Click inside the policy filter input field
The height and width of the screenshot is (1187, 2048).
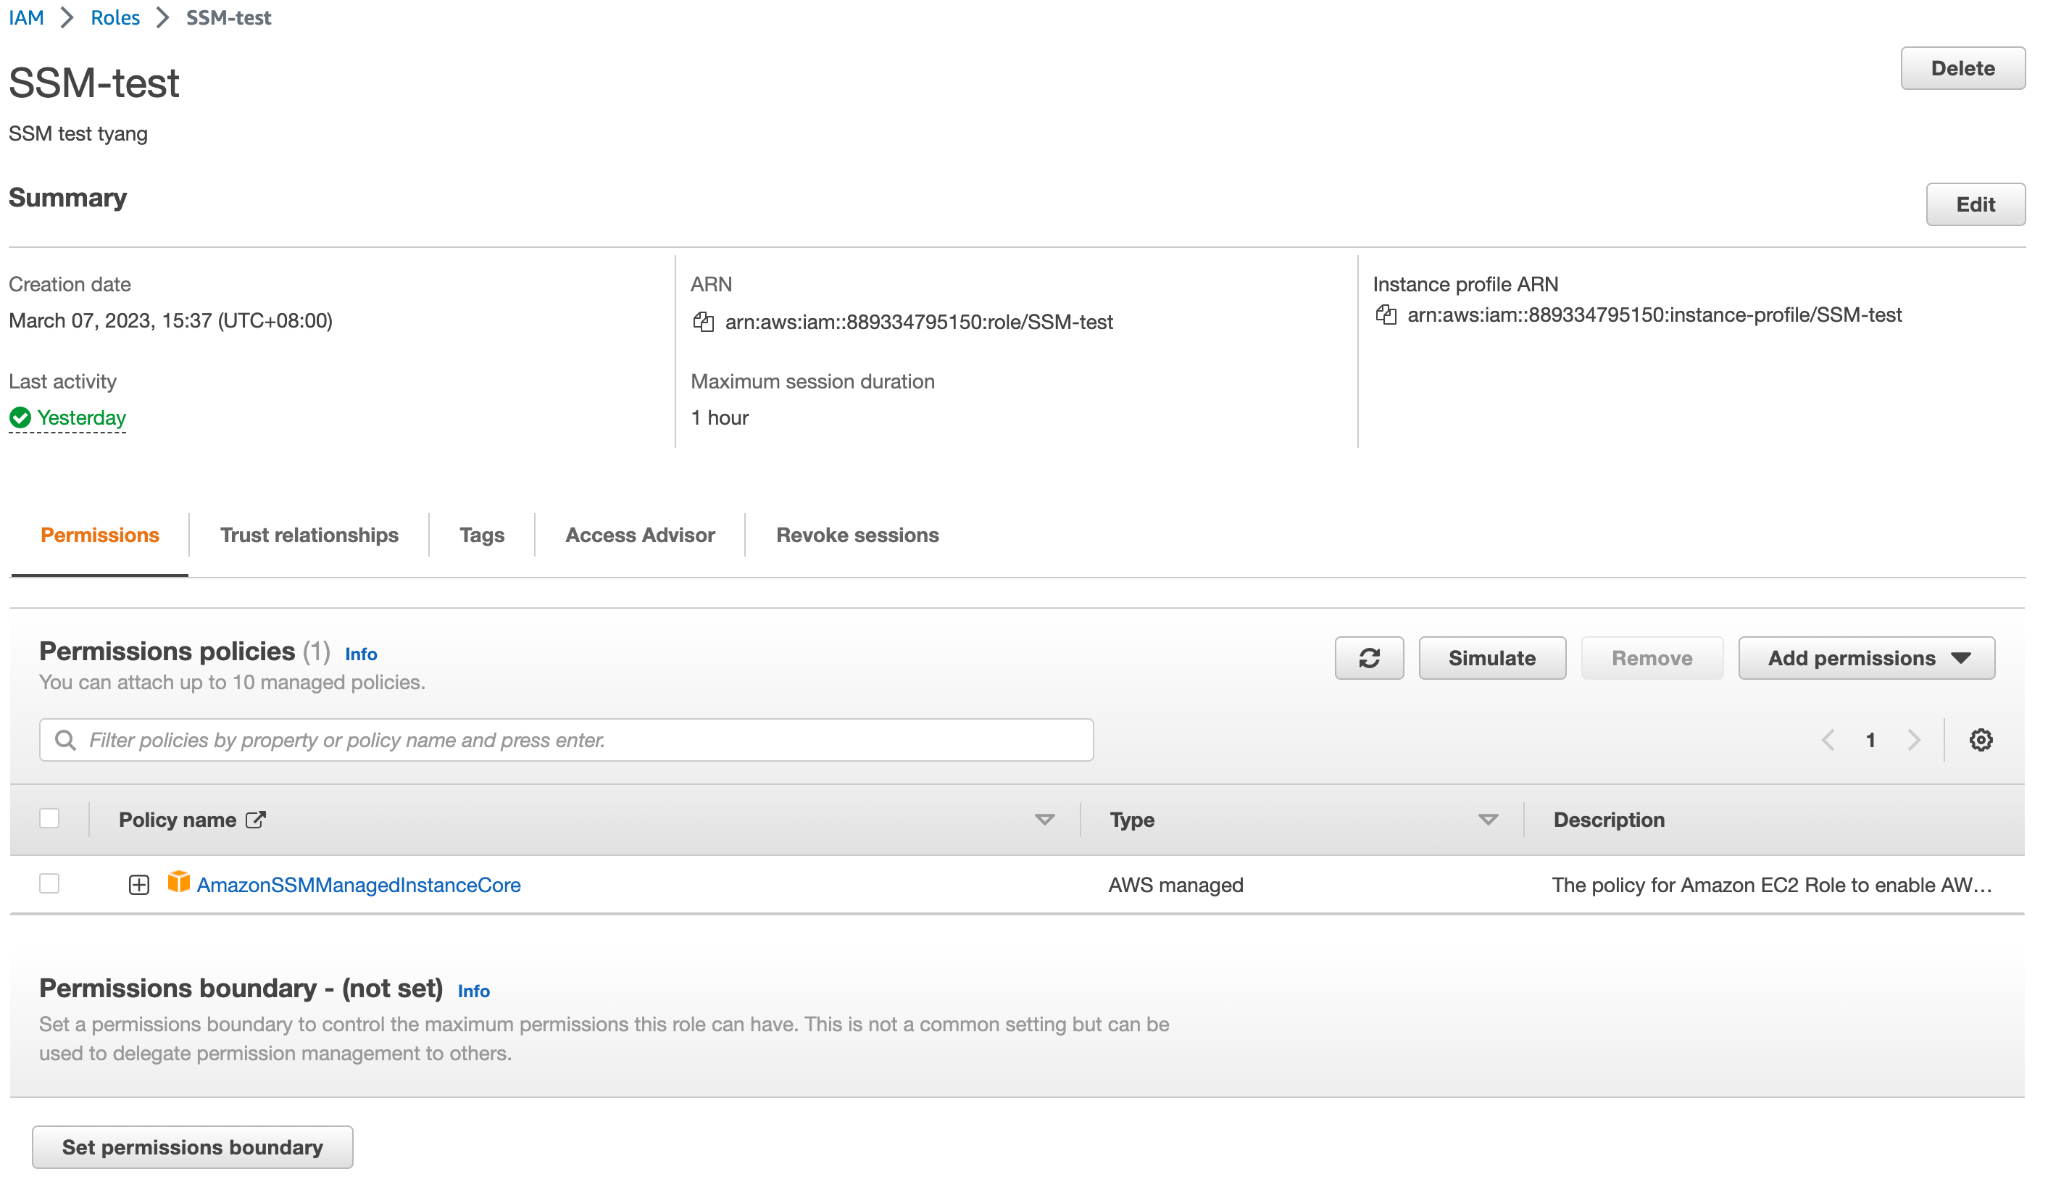pos(500,740)
